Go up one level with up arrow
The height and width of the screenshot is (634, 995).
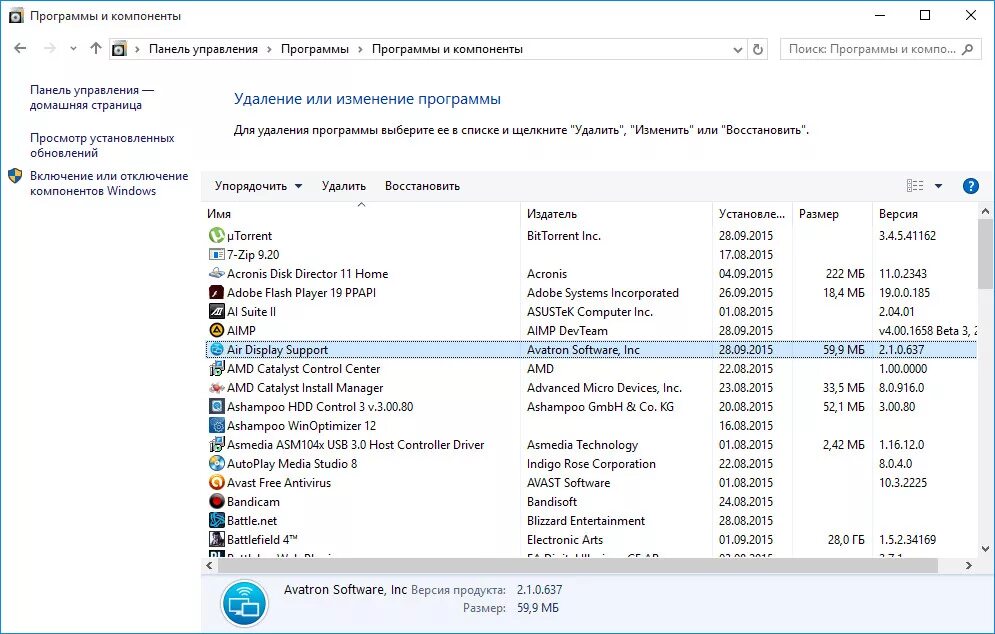pyautogui.click(x=96, y=48)
